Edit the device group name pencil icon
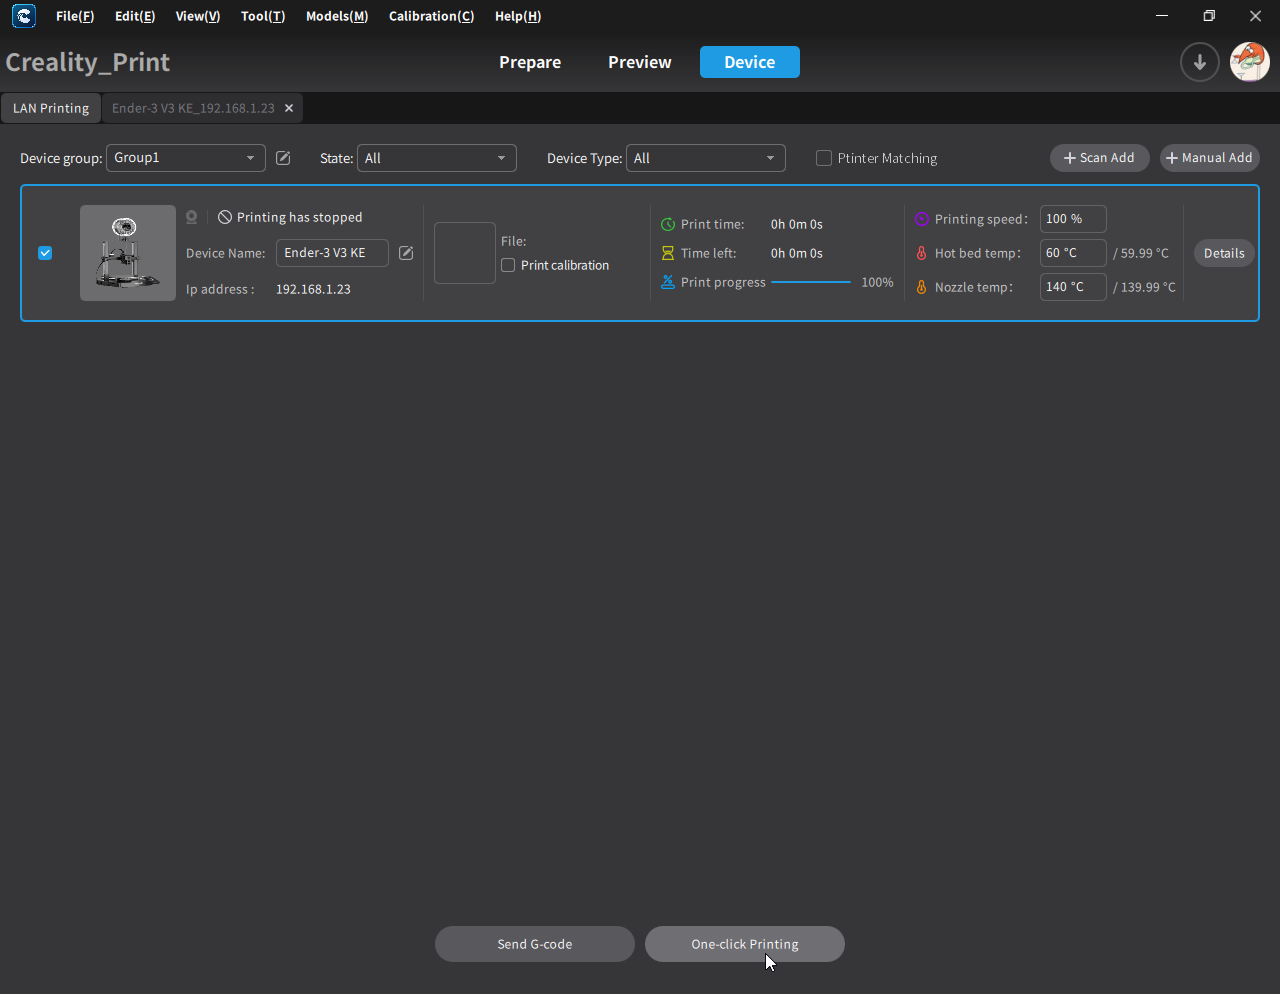Viewport: 1280px width, 994px height. [283, 158]
